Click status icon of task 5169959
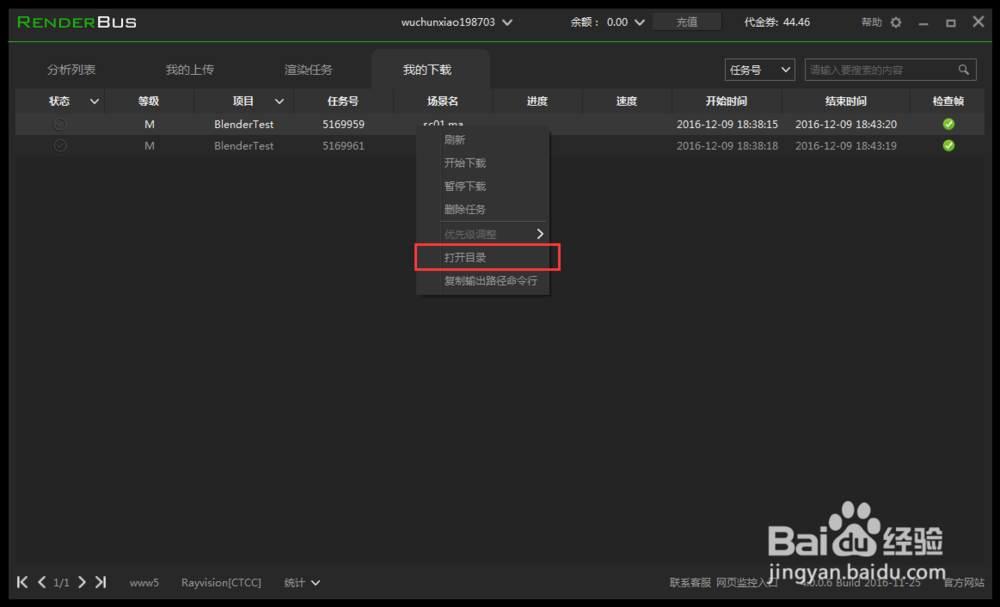Image resolution: width=1000 pixels, height=607 pixels. tap(60, 124)
